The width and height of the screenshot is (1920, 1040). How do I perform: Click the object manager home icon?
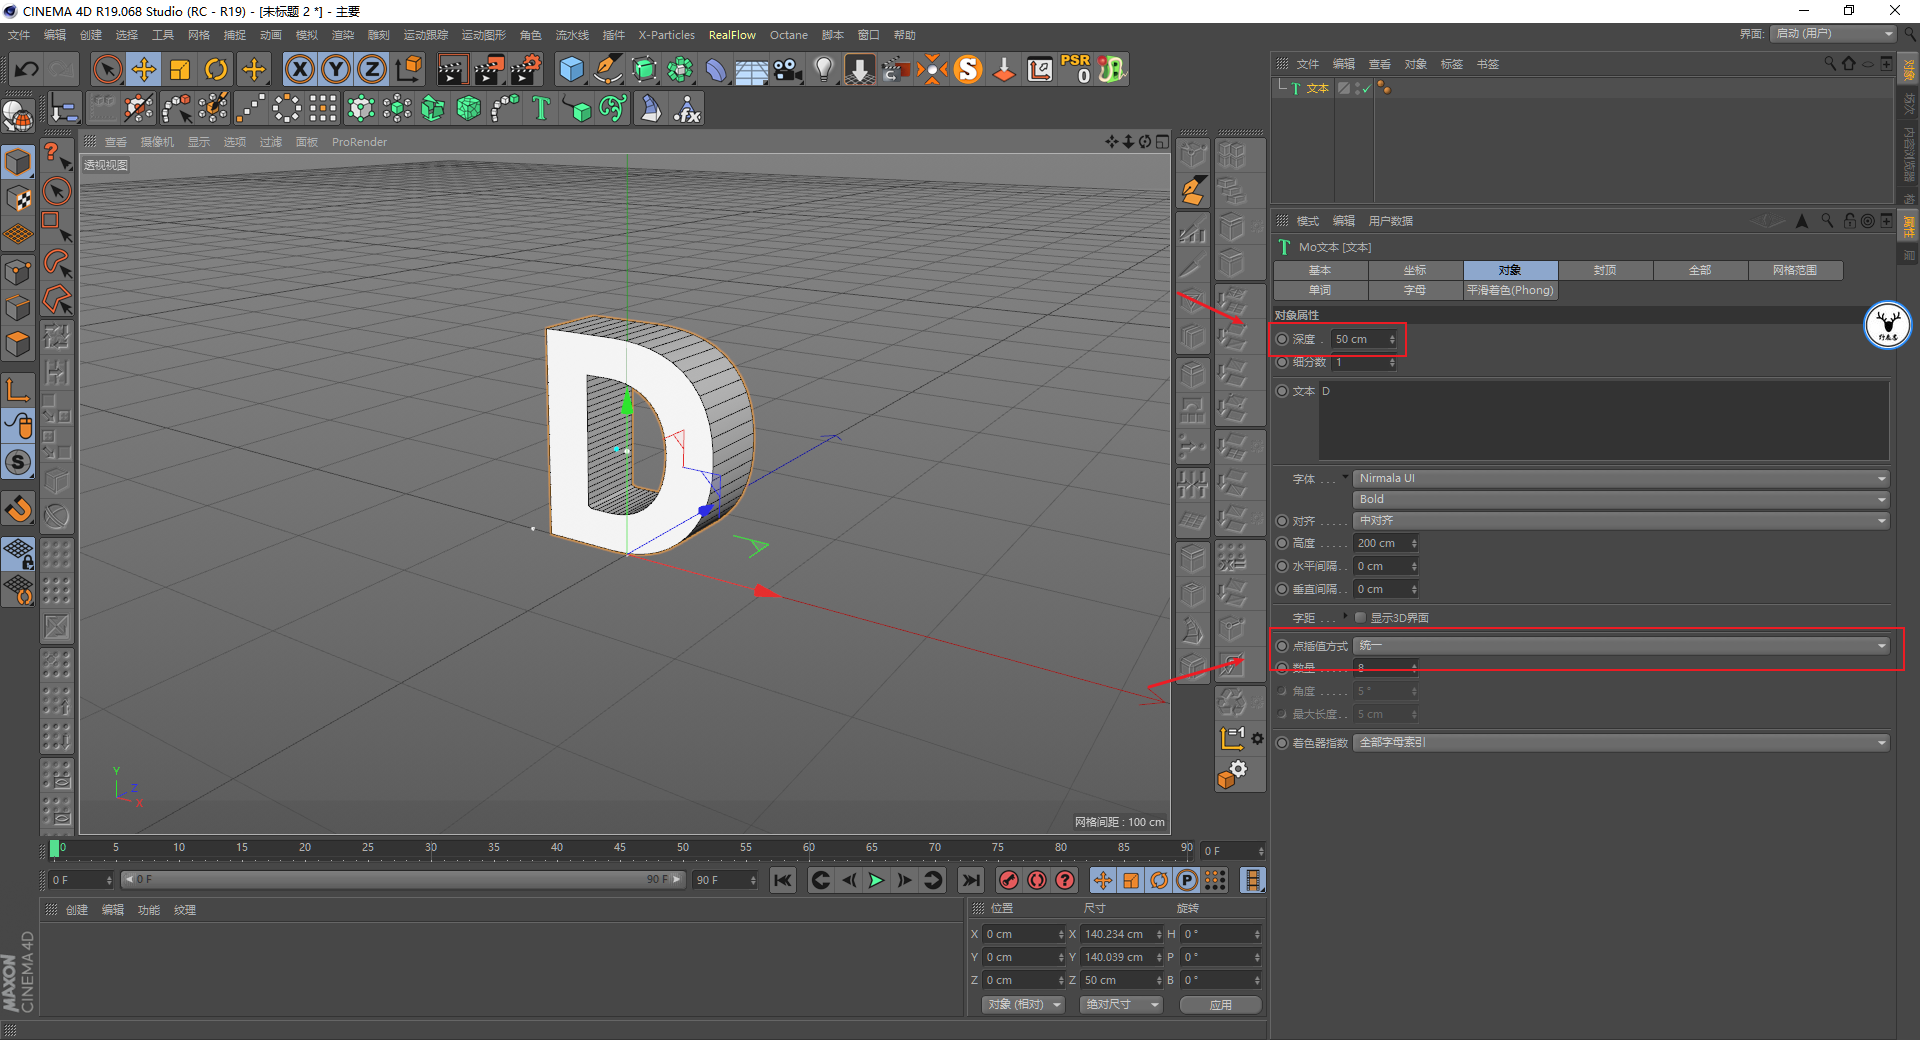click(x=1848, y=63)
